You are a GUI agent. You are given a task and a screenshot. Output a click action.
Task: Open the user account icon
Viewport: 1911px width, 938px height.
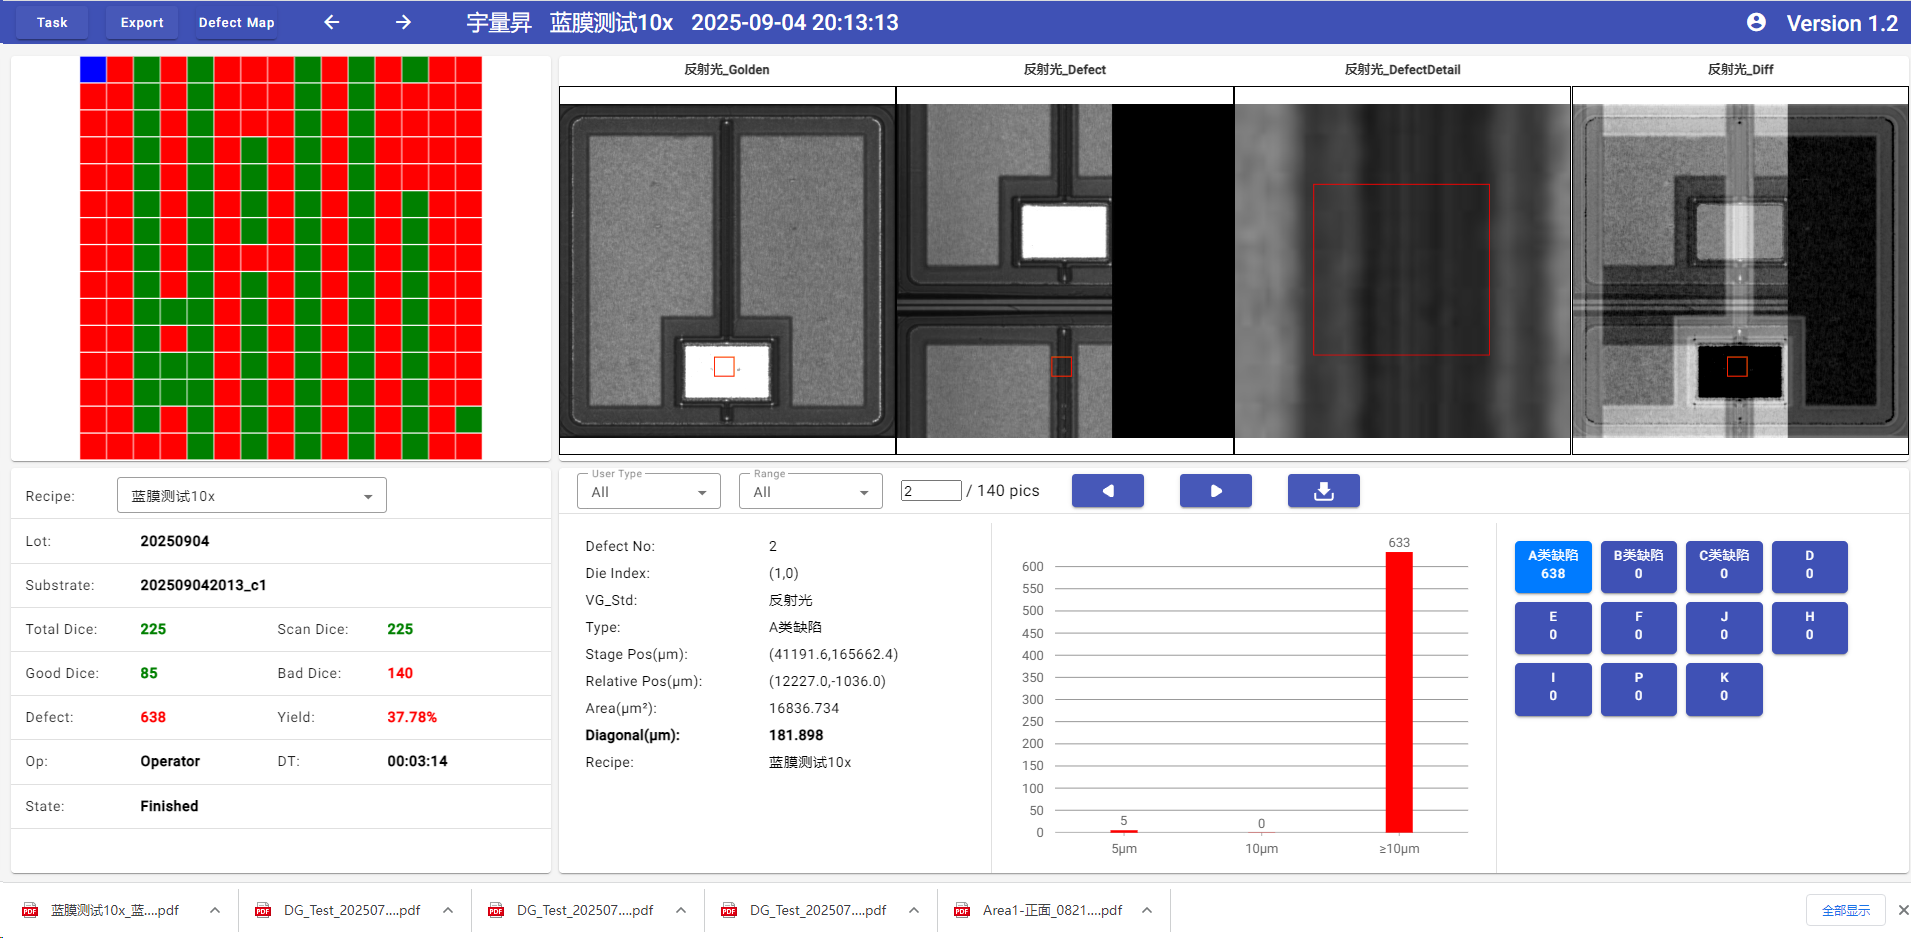click(x=1755, y=22)
